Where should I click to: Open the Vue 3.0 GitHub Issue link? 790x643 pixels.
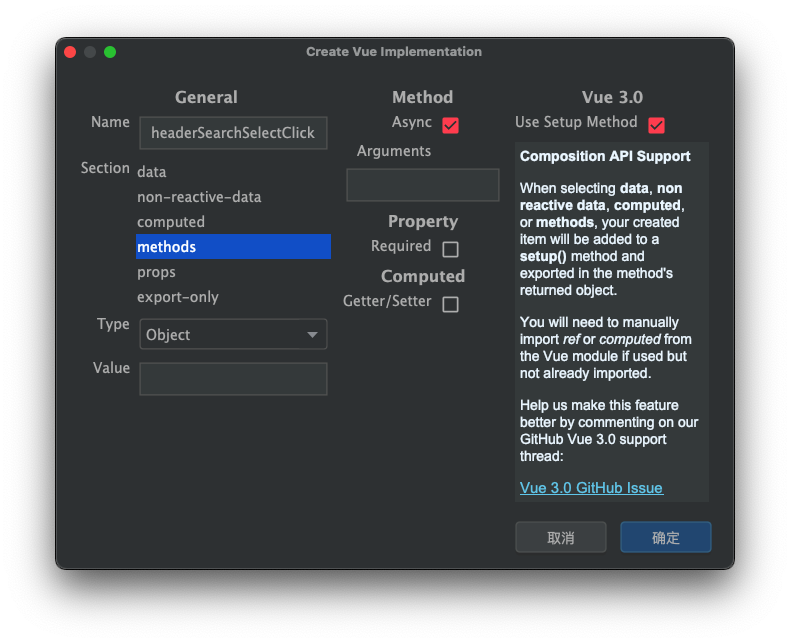click(591, 488)
